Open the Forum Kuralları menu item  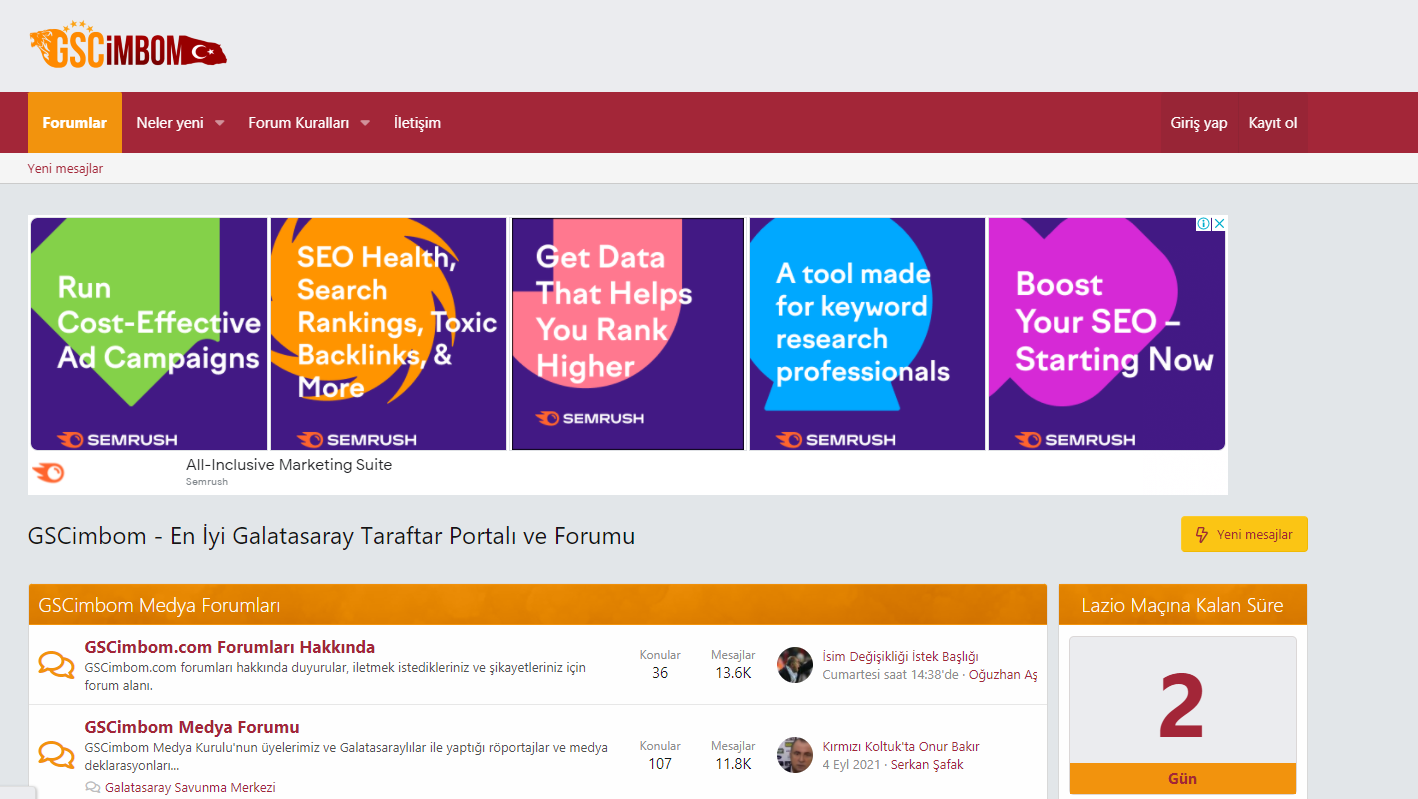[299, 123]
